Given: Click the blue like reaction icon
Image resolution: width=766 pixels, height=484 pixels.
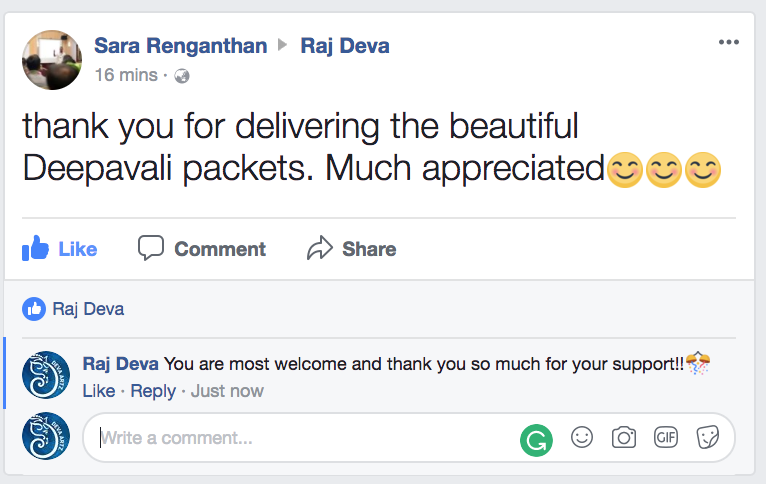Looking at the screenshot, I should point(34,309).
